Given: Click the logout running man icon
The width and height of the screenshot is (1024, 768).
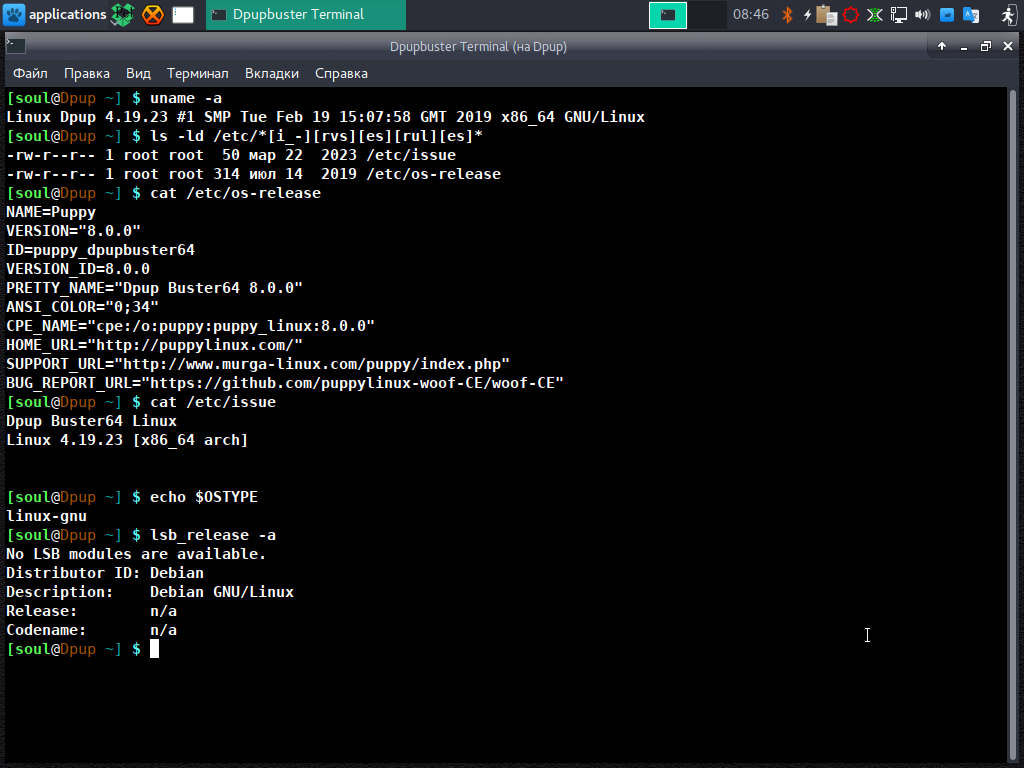Looking at the screenshot, I should [x=1009, y=14].
